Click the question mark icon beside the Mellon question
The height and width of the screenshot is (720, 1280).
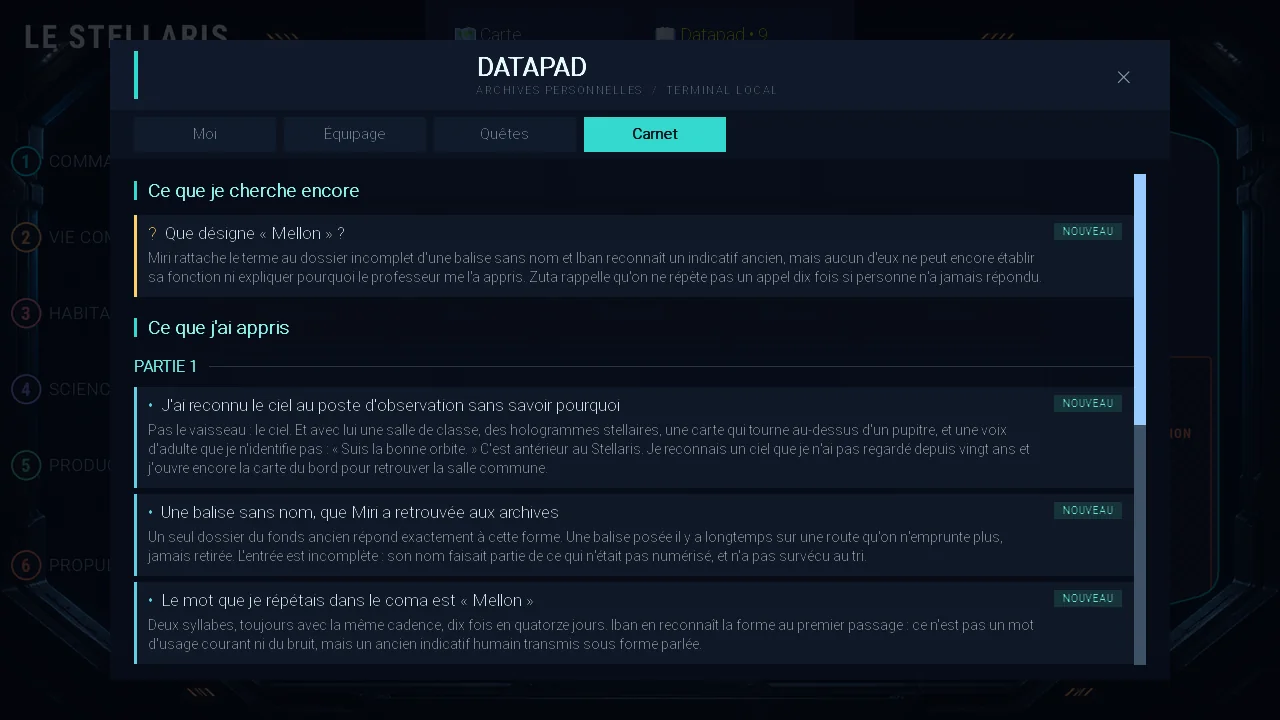click(x=152, y=233)
